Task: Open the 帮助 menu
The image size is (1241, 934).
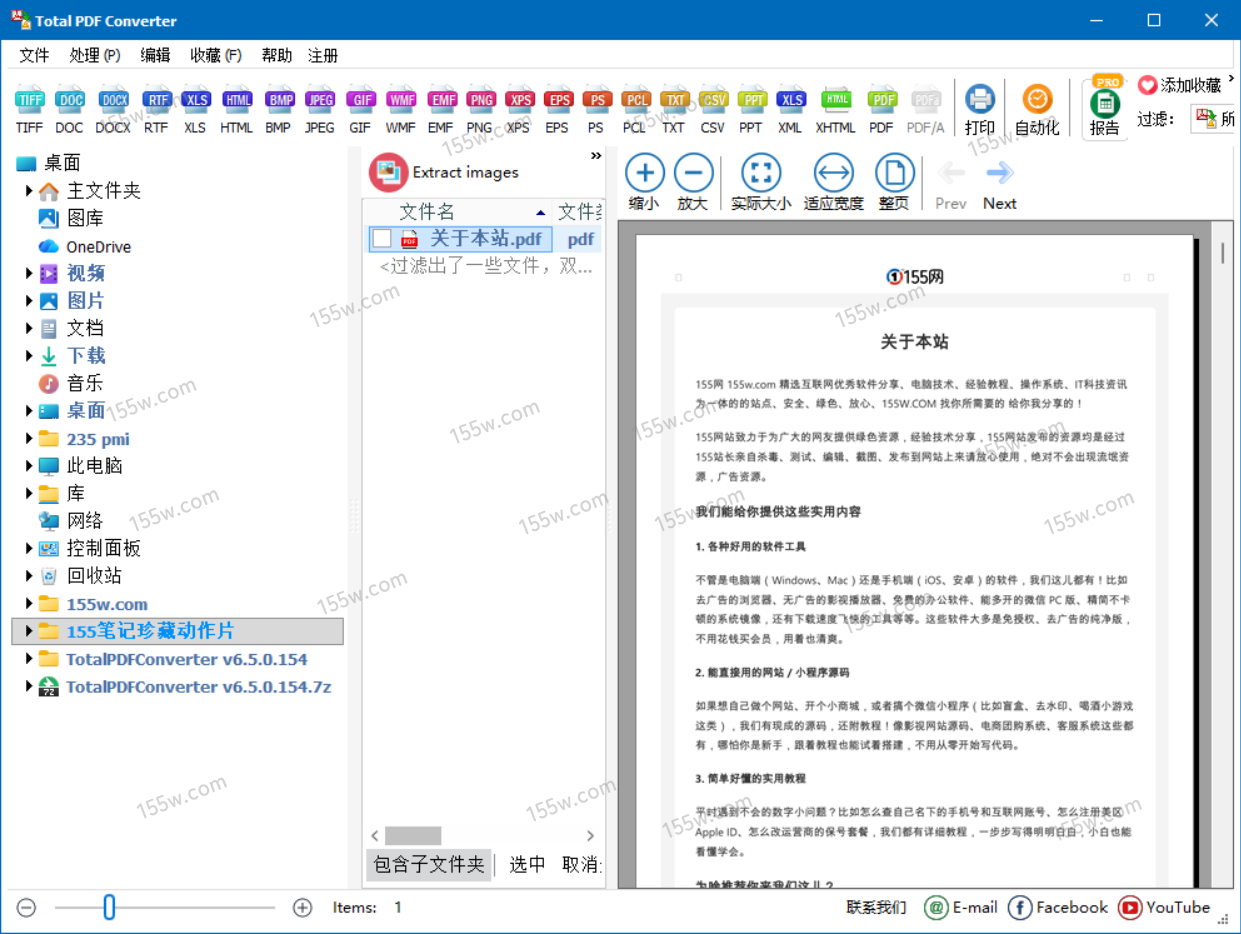Action: 277,55
